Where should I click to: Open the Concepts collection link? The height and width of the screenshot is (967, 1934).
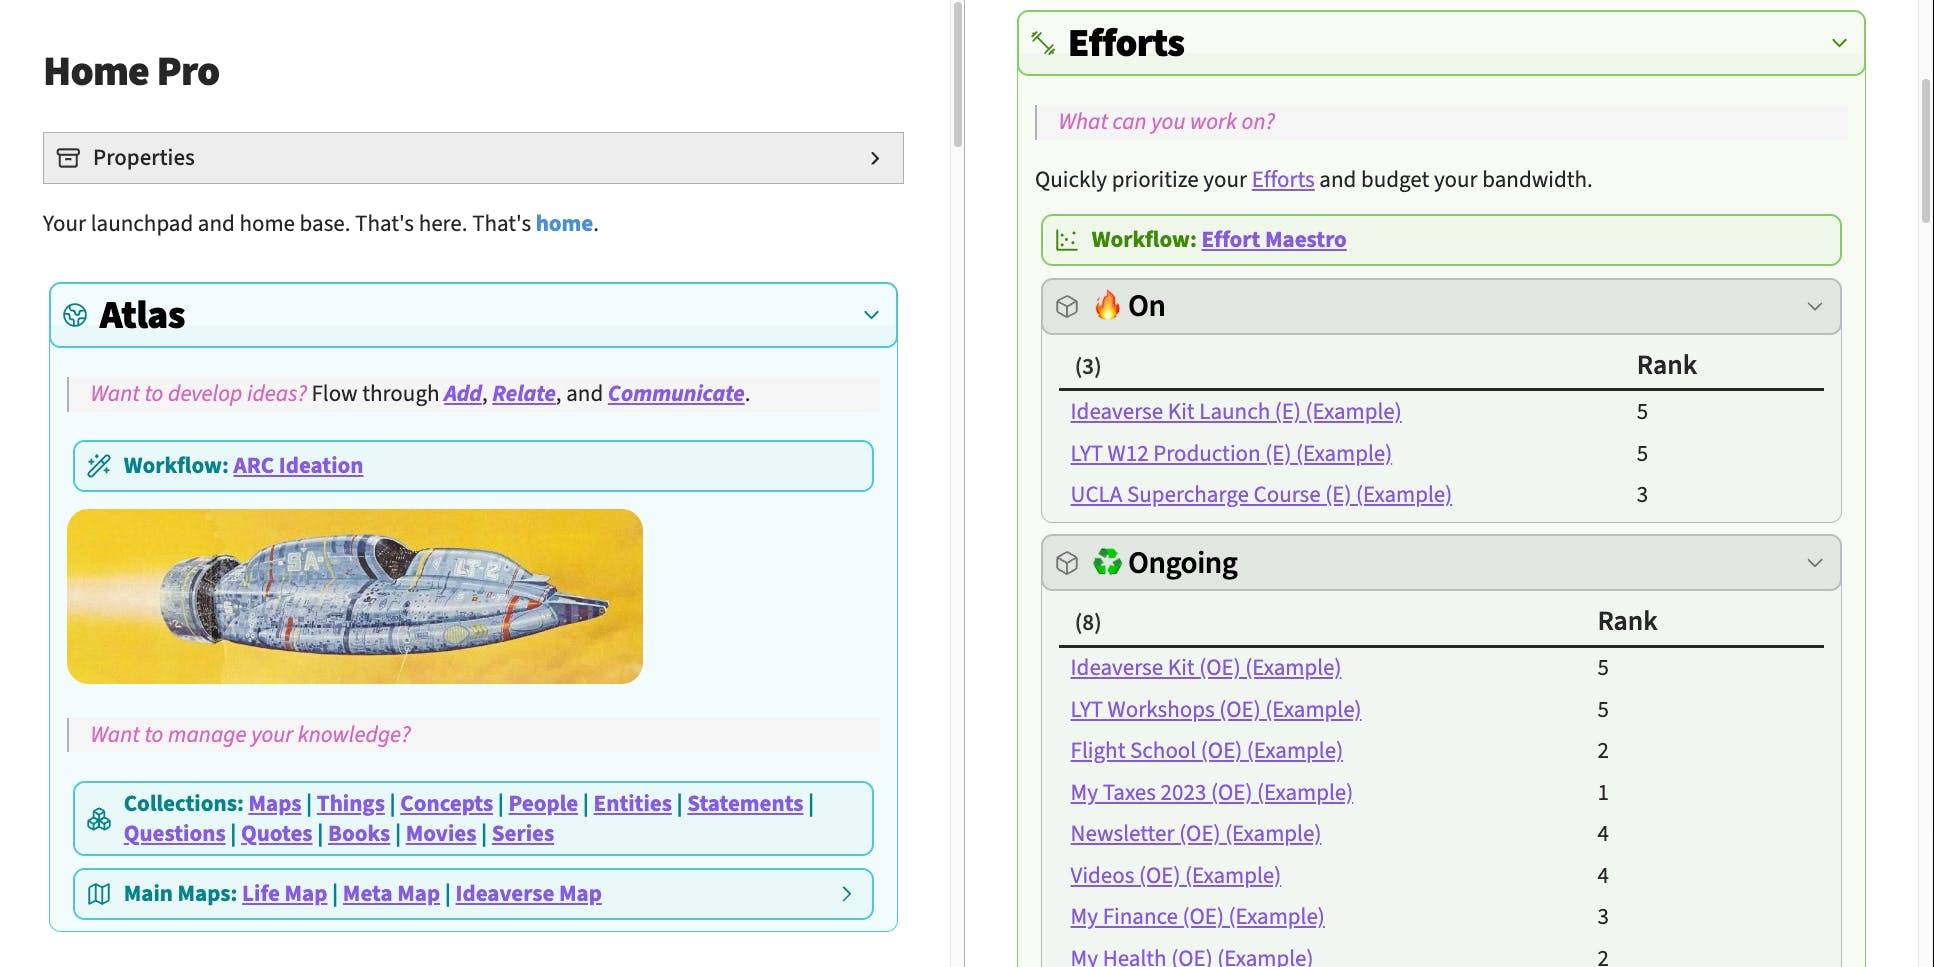(447, 804)
